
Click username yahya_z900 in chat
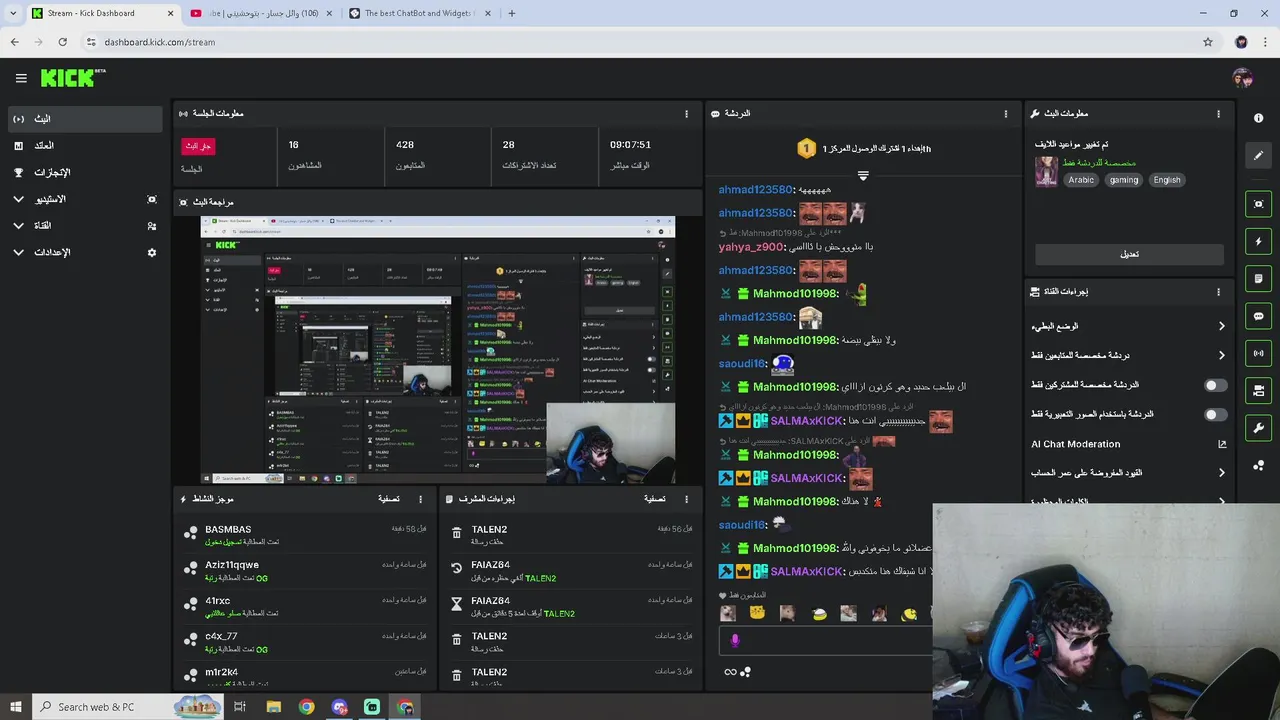(751, 247)
